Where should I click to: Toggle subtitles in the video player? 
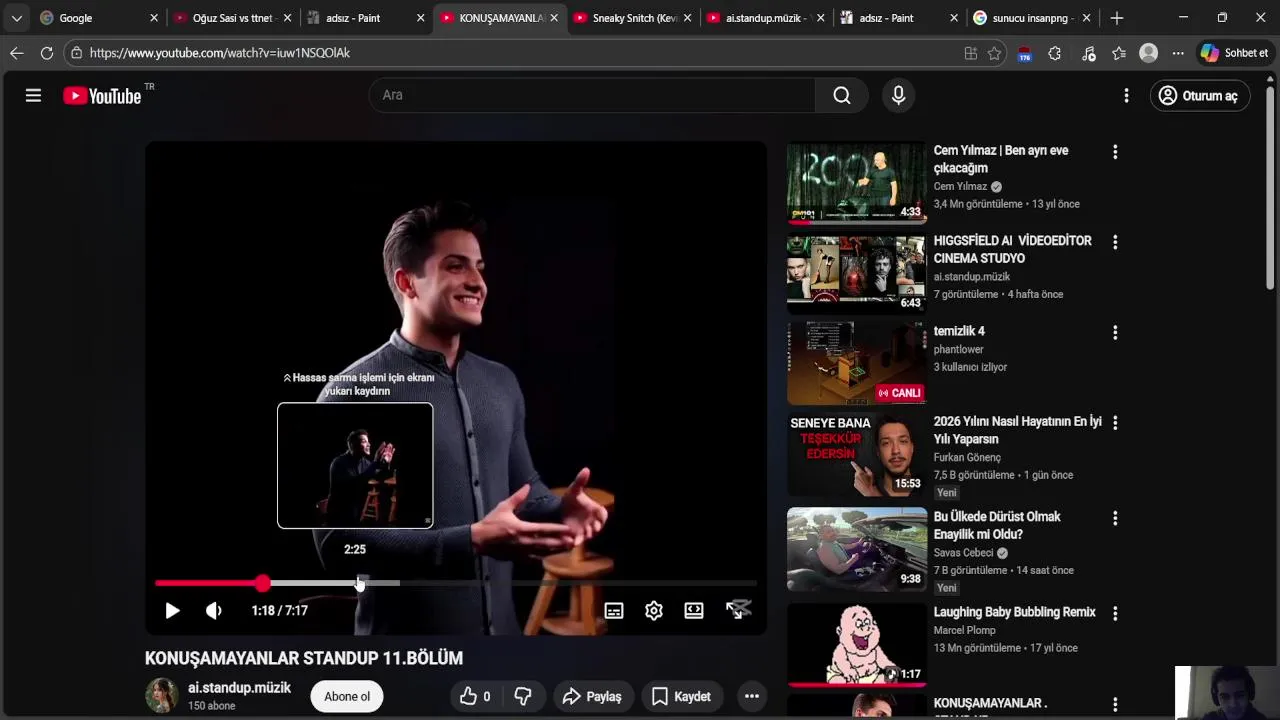coord(614,611)
